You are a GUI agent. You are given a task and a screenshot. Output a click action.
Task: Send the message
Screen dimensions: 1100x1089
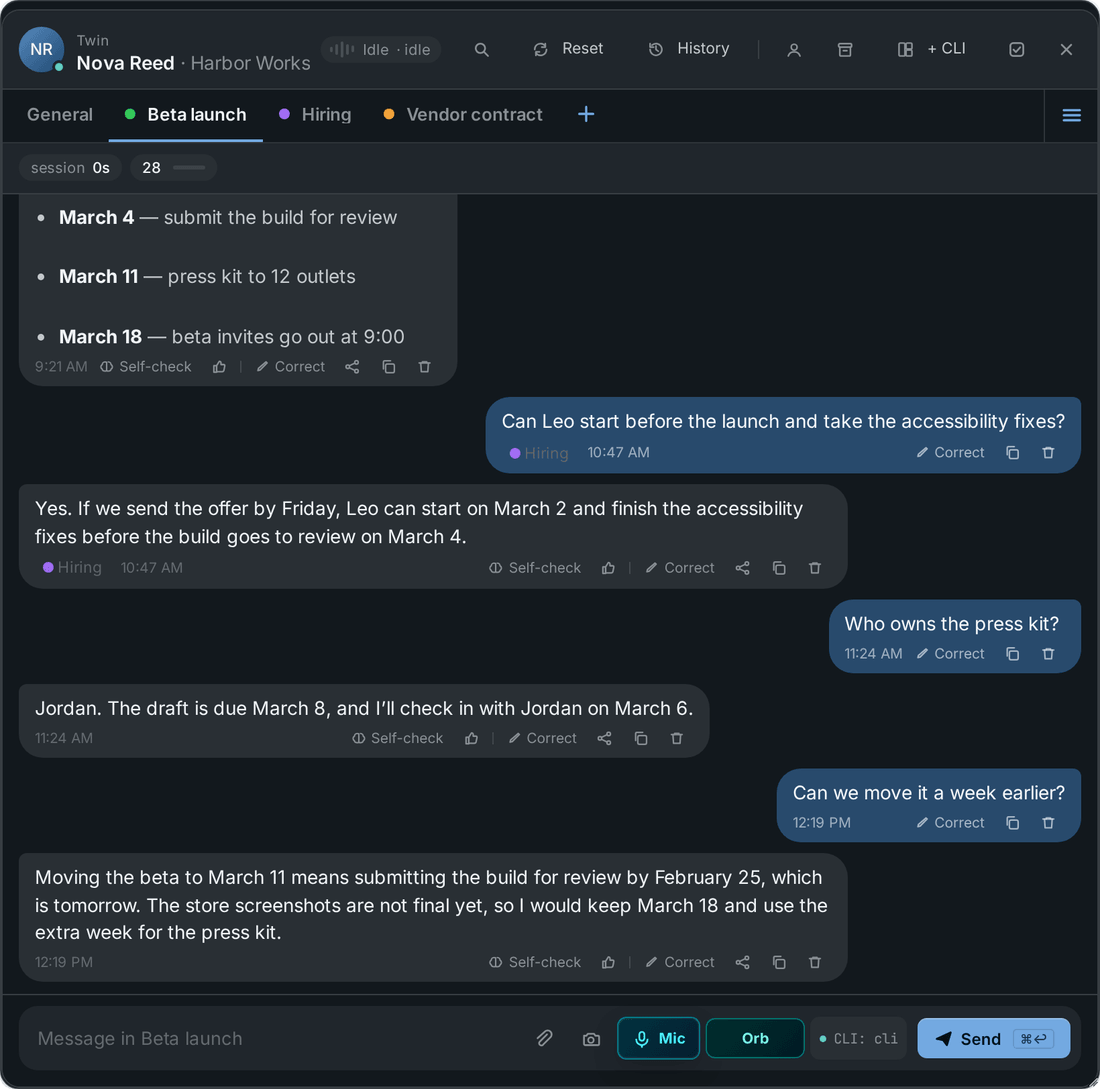[x=993, y=1038]
